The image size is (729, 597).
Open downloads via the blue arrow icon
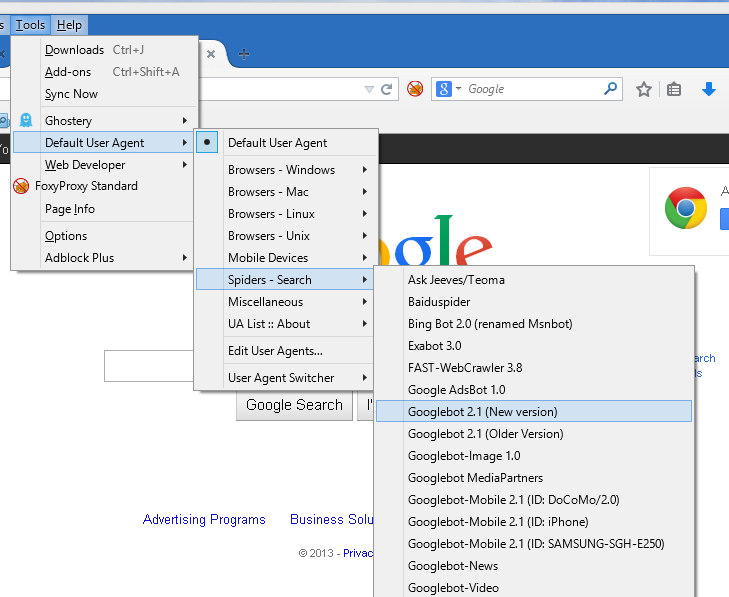click(x=709, y=88)
